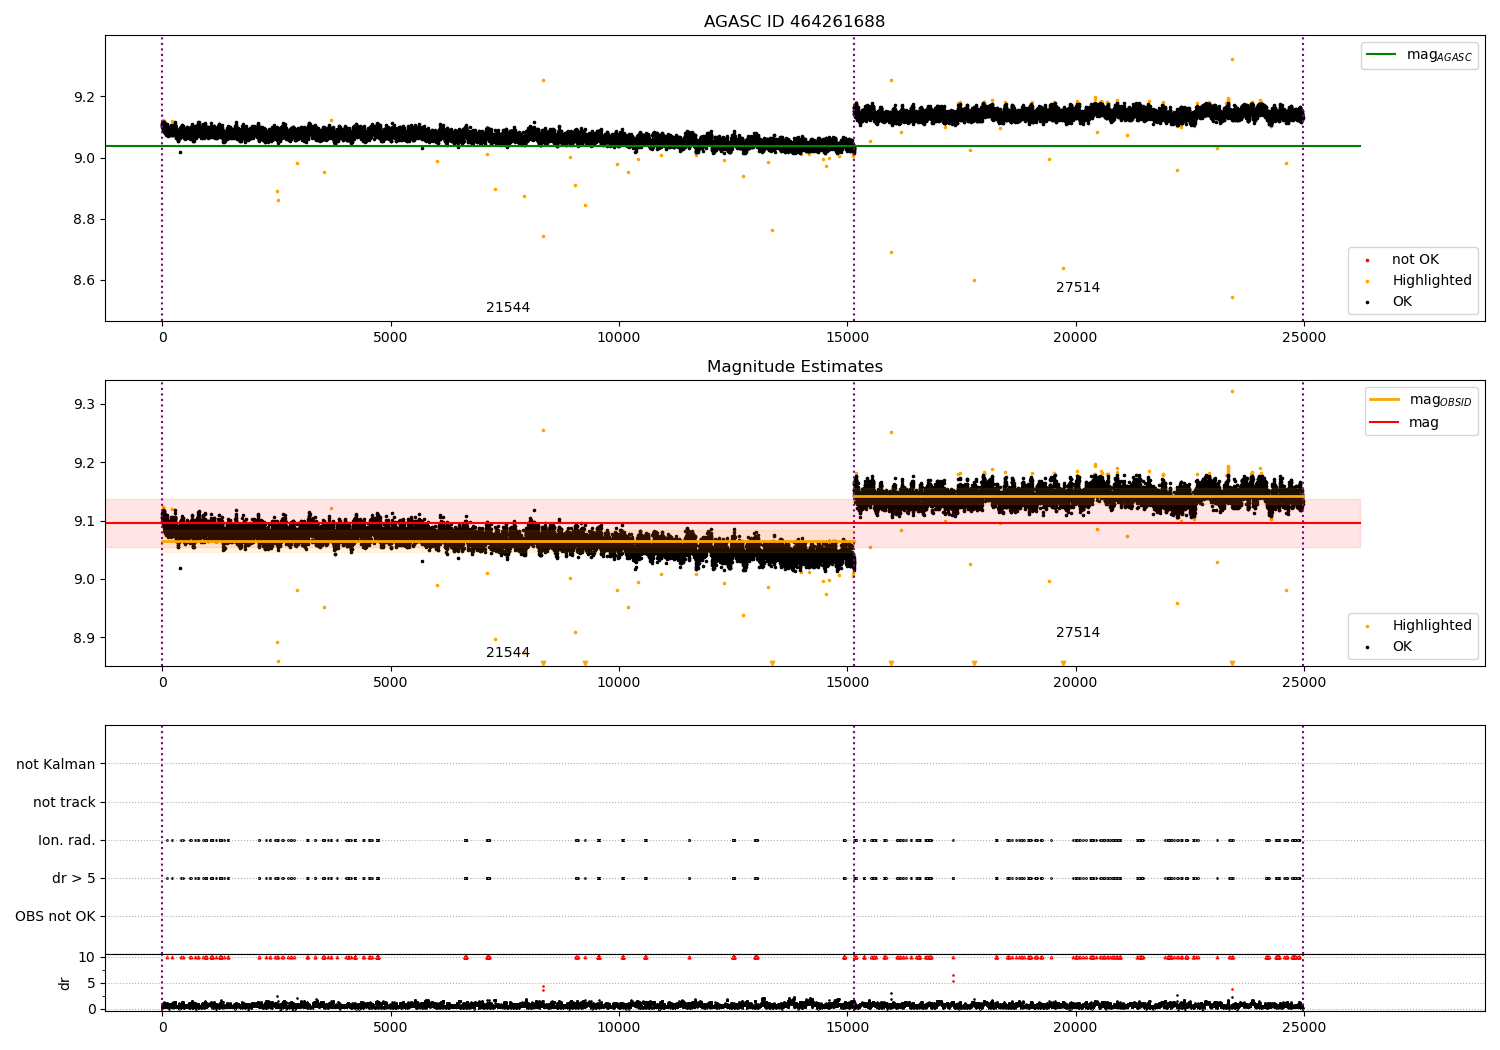Click 'OK' legend entry in the top plot

point(1402,302)
